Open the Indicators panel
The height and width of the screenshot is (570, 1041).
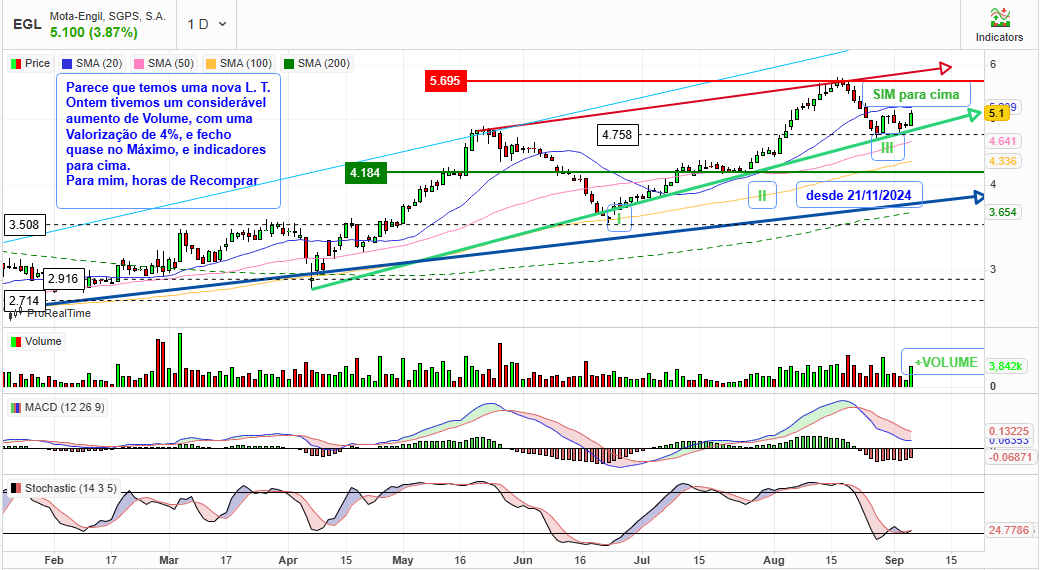coord(999,25)
